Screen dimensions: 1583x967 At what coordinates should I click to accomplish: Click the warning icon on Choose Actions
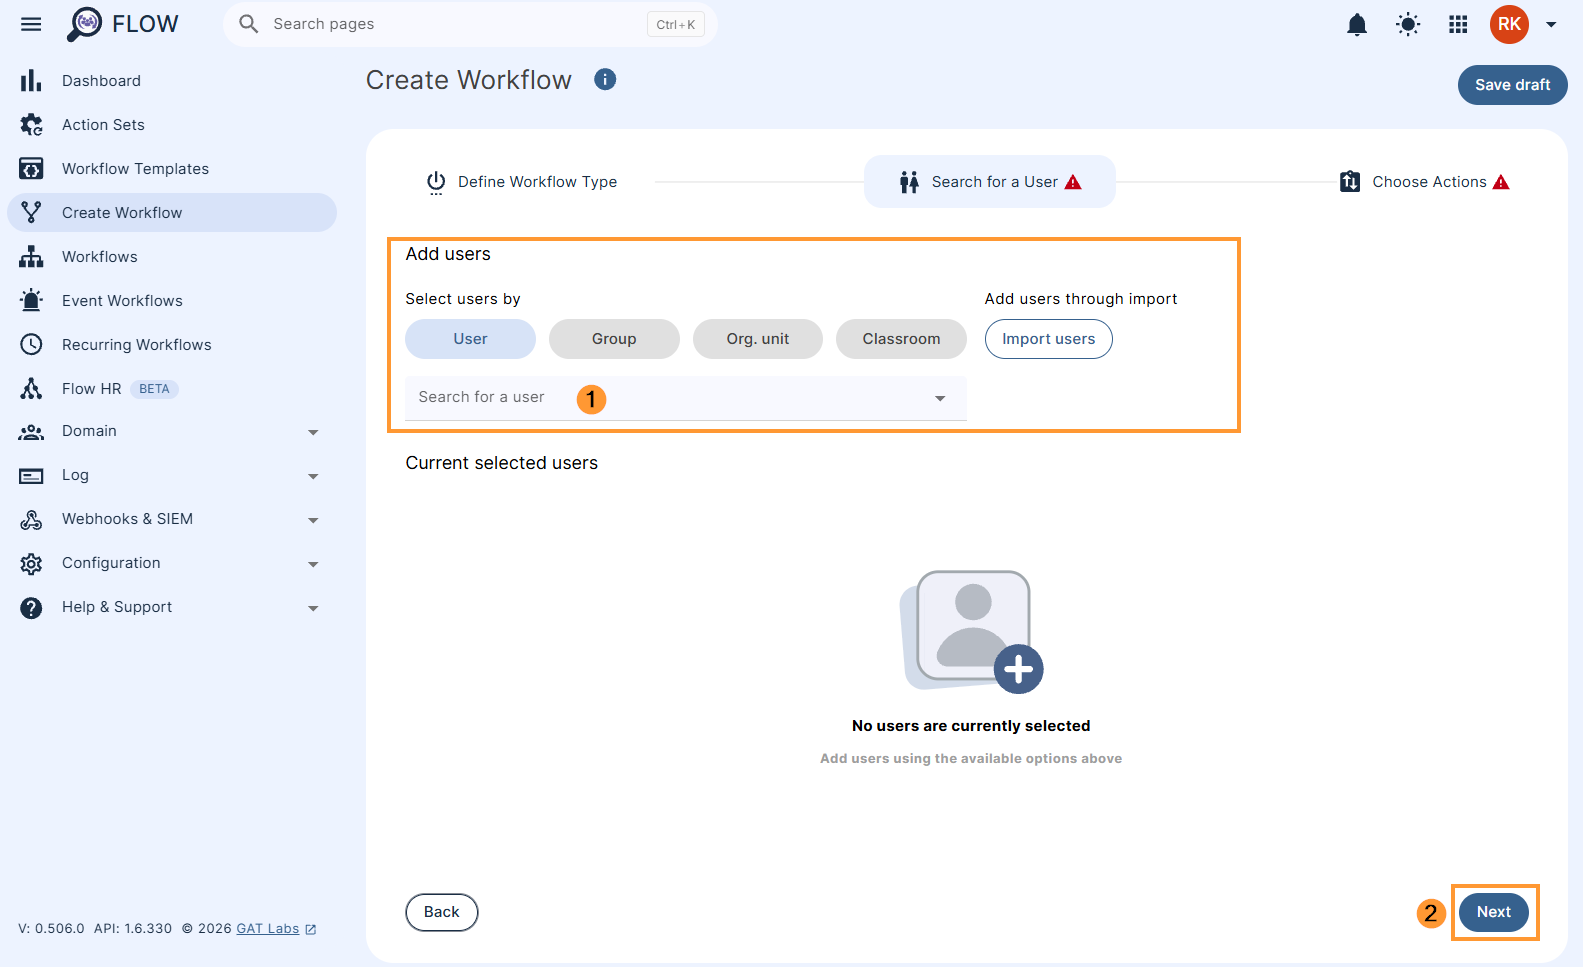1501,182
